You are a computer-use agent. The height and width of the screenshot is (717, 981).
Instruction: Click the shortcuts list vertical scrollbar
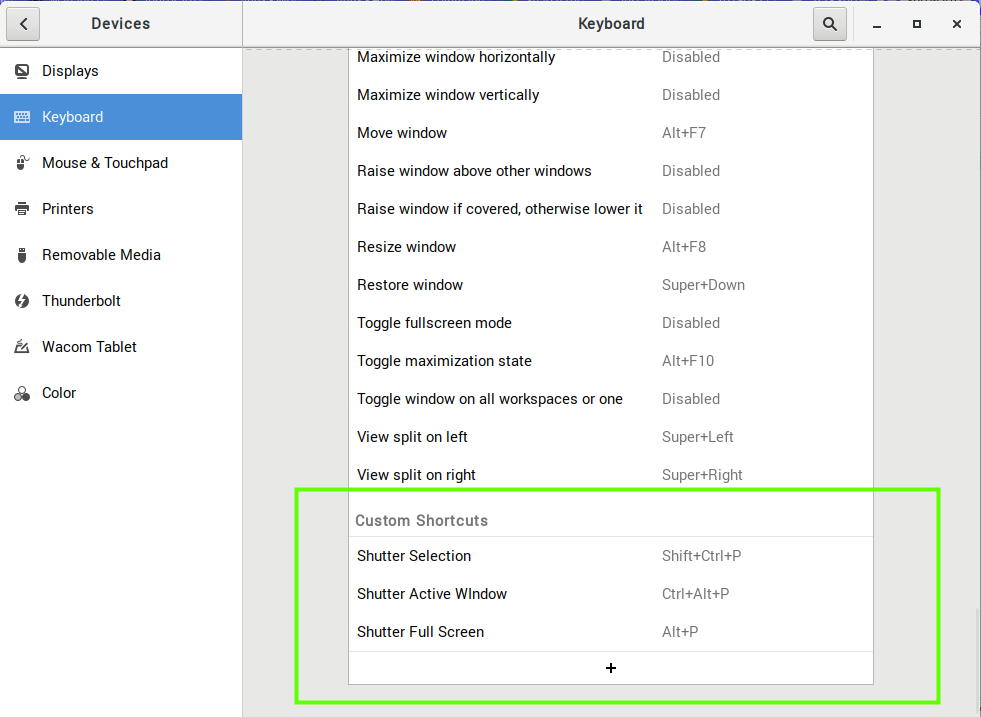pyautogui.click(x=978, y=660)
